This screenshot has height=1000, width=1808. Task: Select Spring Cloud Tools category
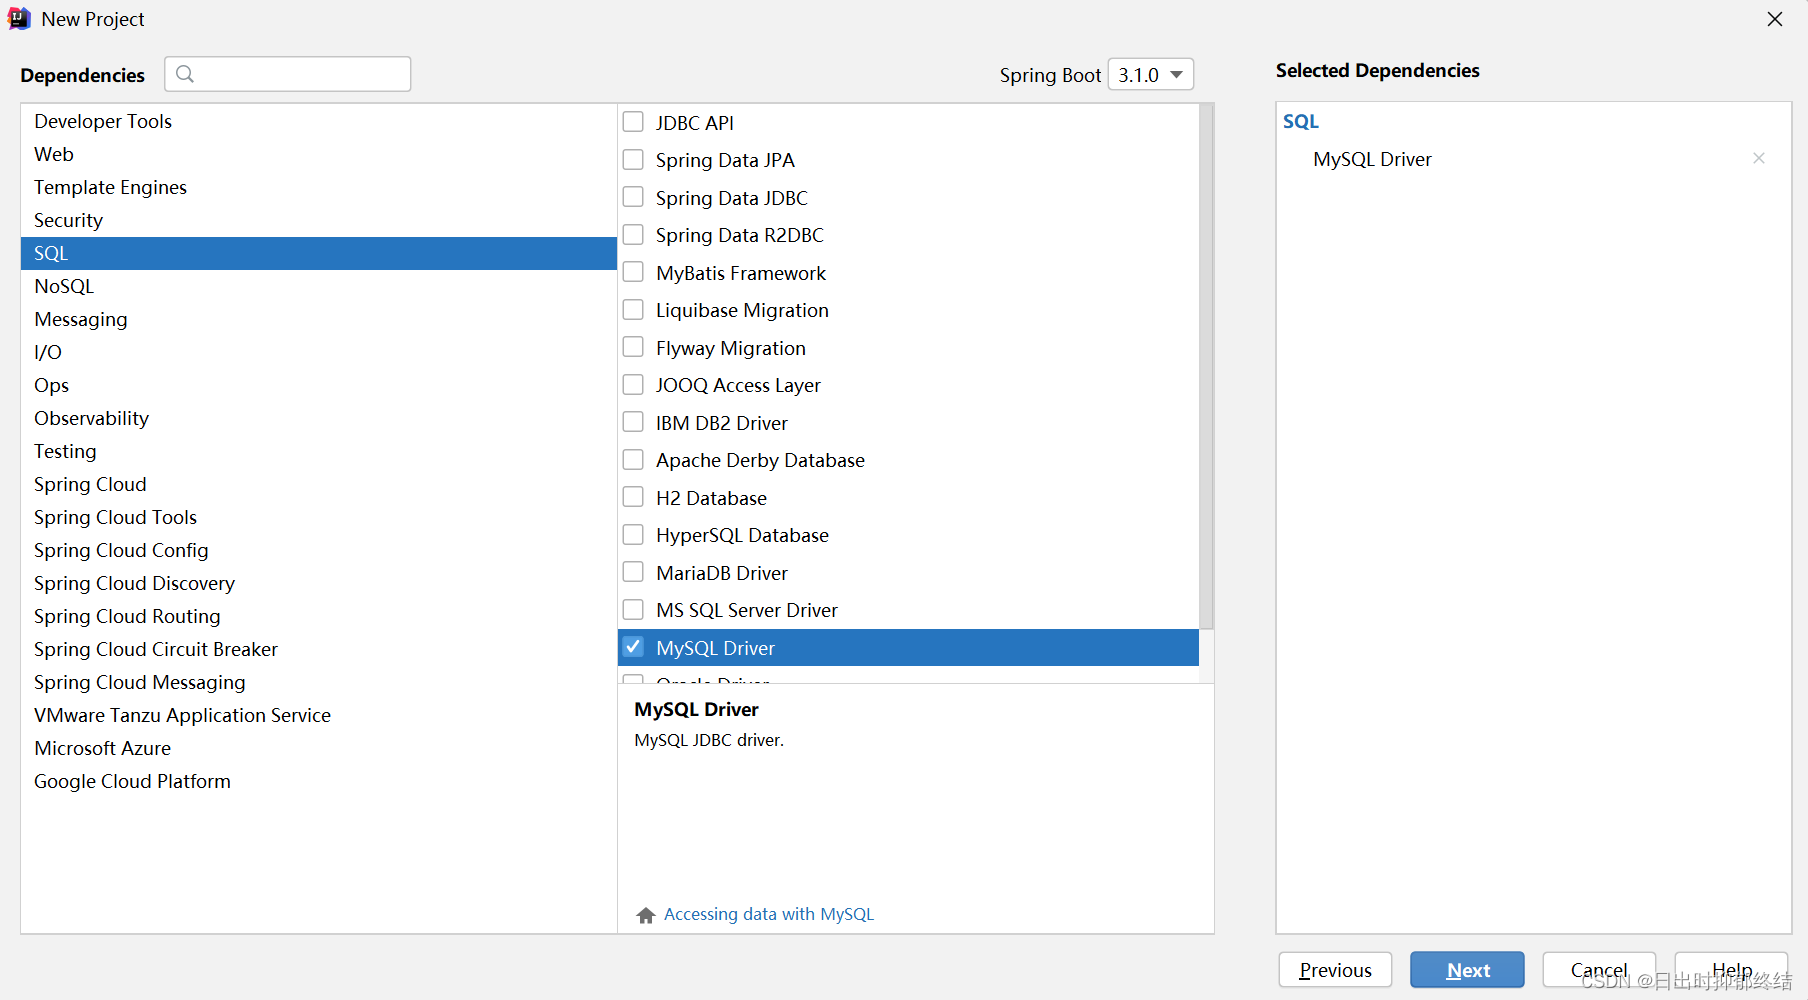pyautogui.click(x=318, y=517)
